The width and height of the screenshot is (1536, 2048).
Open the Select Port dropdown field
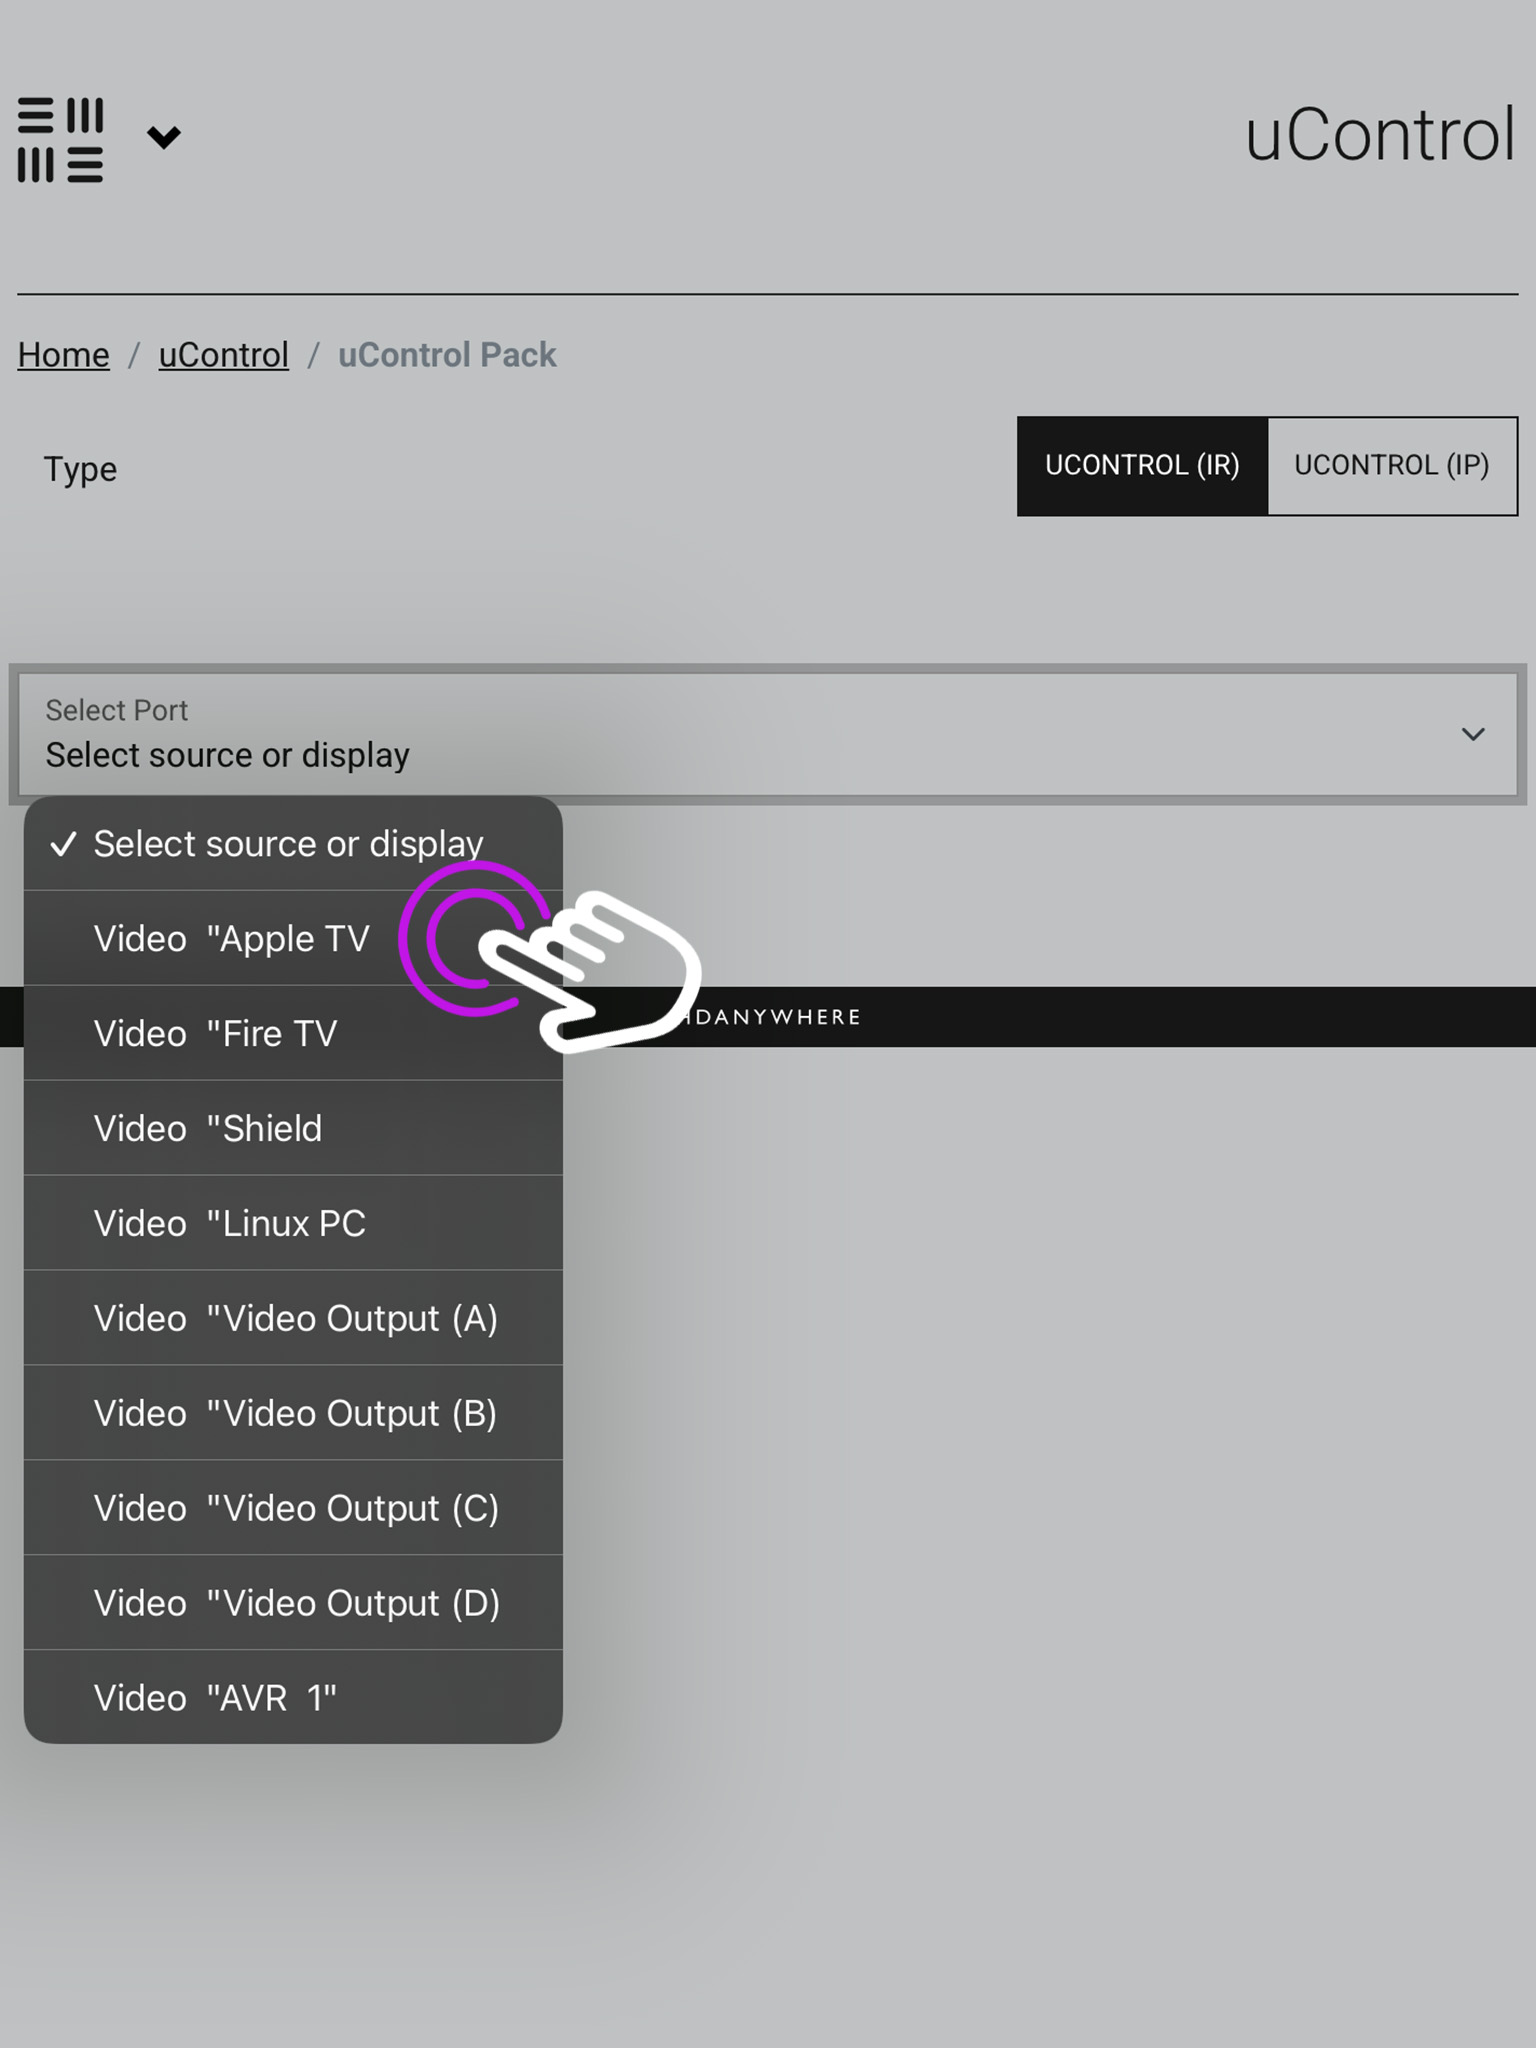click(768, 734)
